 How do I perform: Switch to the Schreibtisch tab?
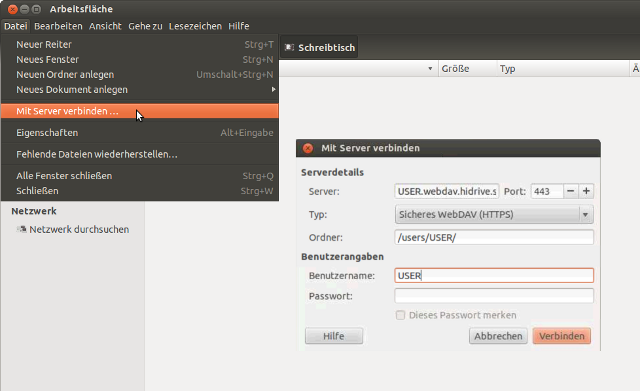tap(319, 48)
